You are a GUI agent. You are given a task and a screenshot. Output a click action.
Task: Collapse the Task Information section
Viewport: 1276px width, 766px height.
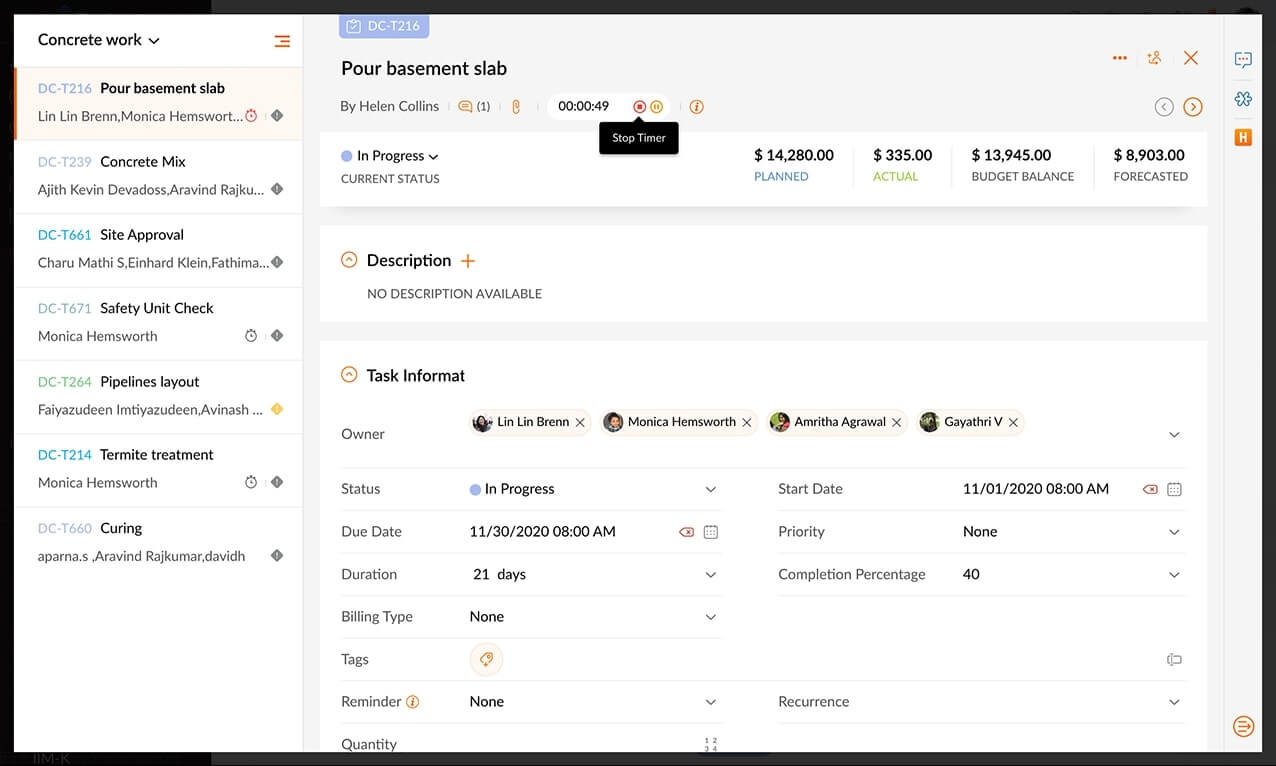pyautogui.click(x=349, y=375)
